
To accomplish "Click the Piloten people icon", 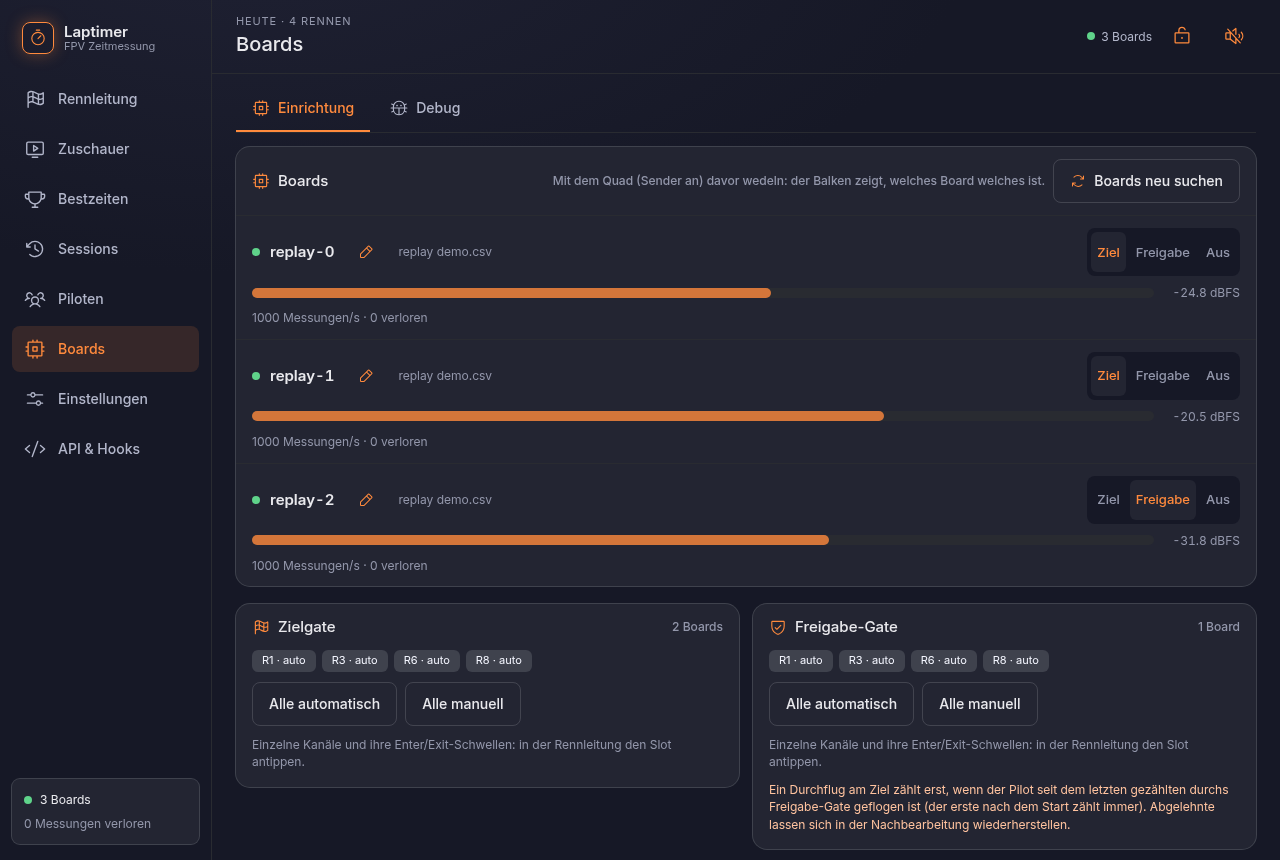I will pyautogui.click(x=35, y=299).
